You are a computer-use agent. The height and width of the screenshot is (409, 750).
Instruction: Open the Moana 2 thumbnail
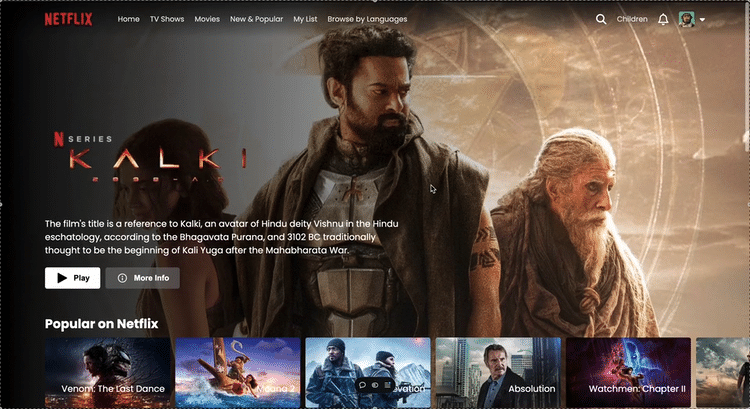[238, 373]
